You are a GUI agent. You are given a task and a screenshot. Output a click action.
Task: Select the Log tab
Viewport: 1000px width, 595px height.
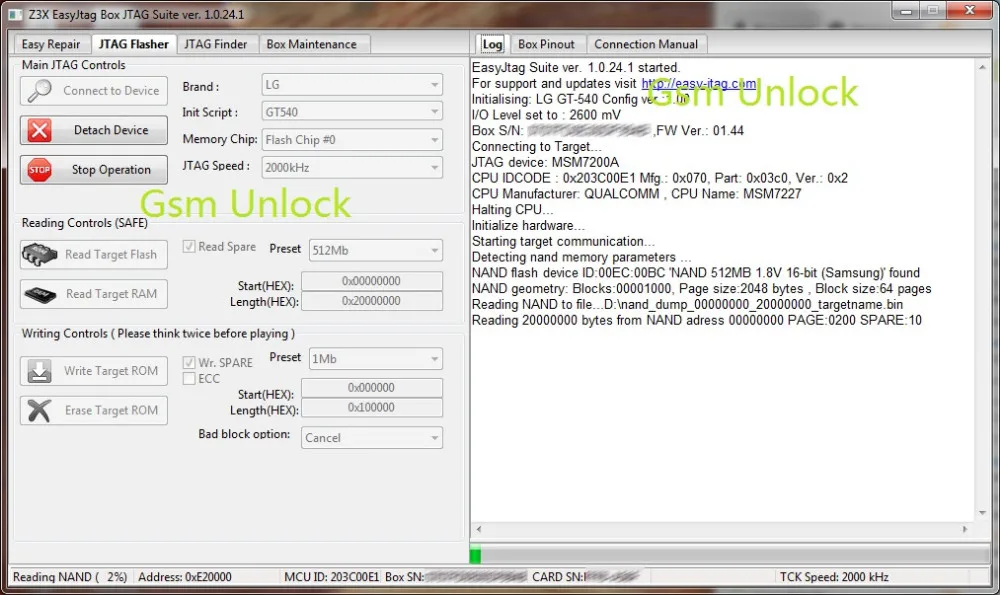click(x=492, y=43)
